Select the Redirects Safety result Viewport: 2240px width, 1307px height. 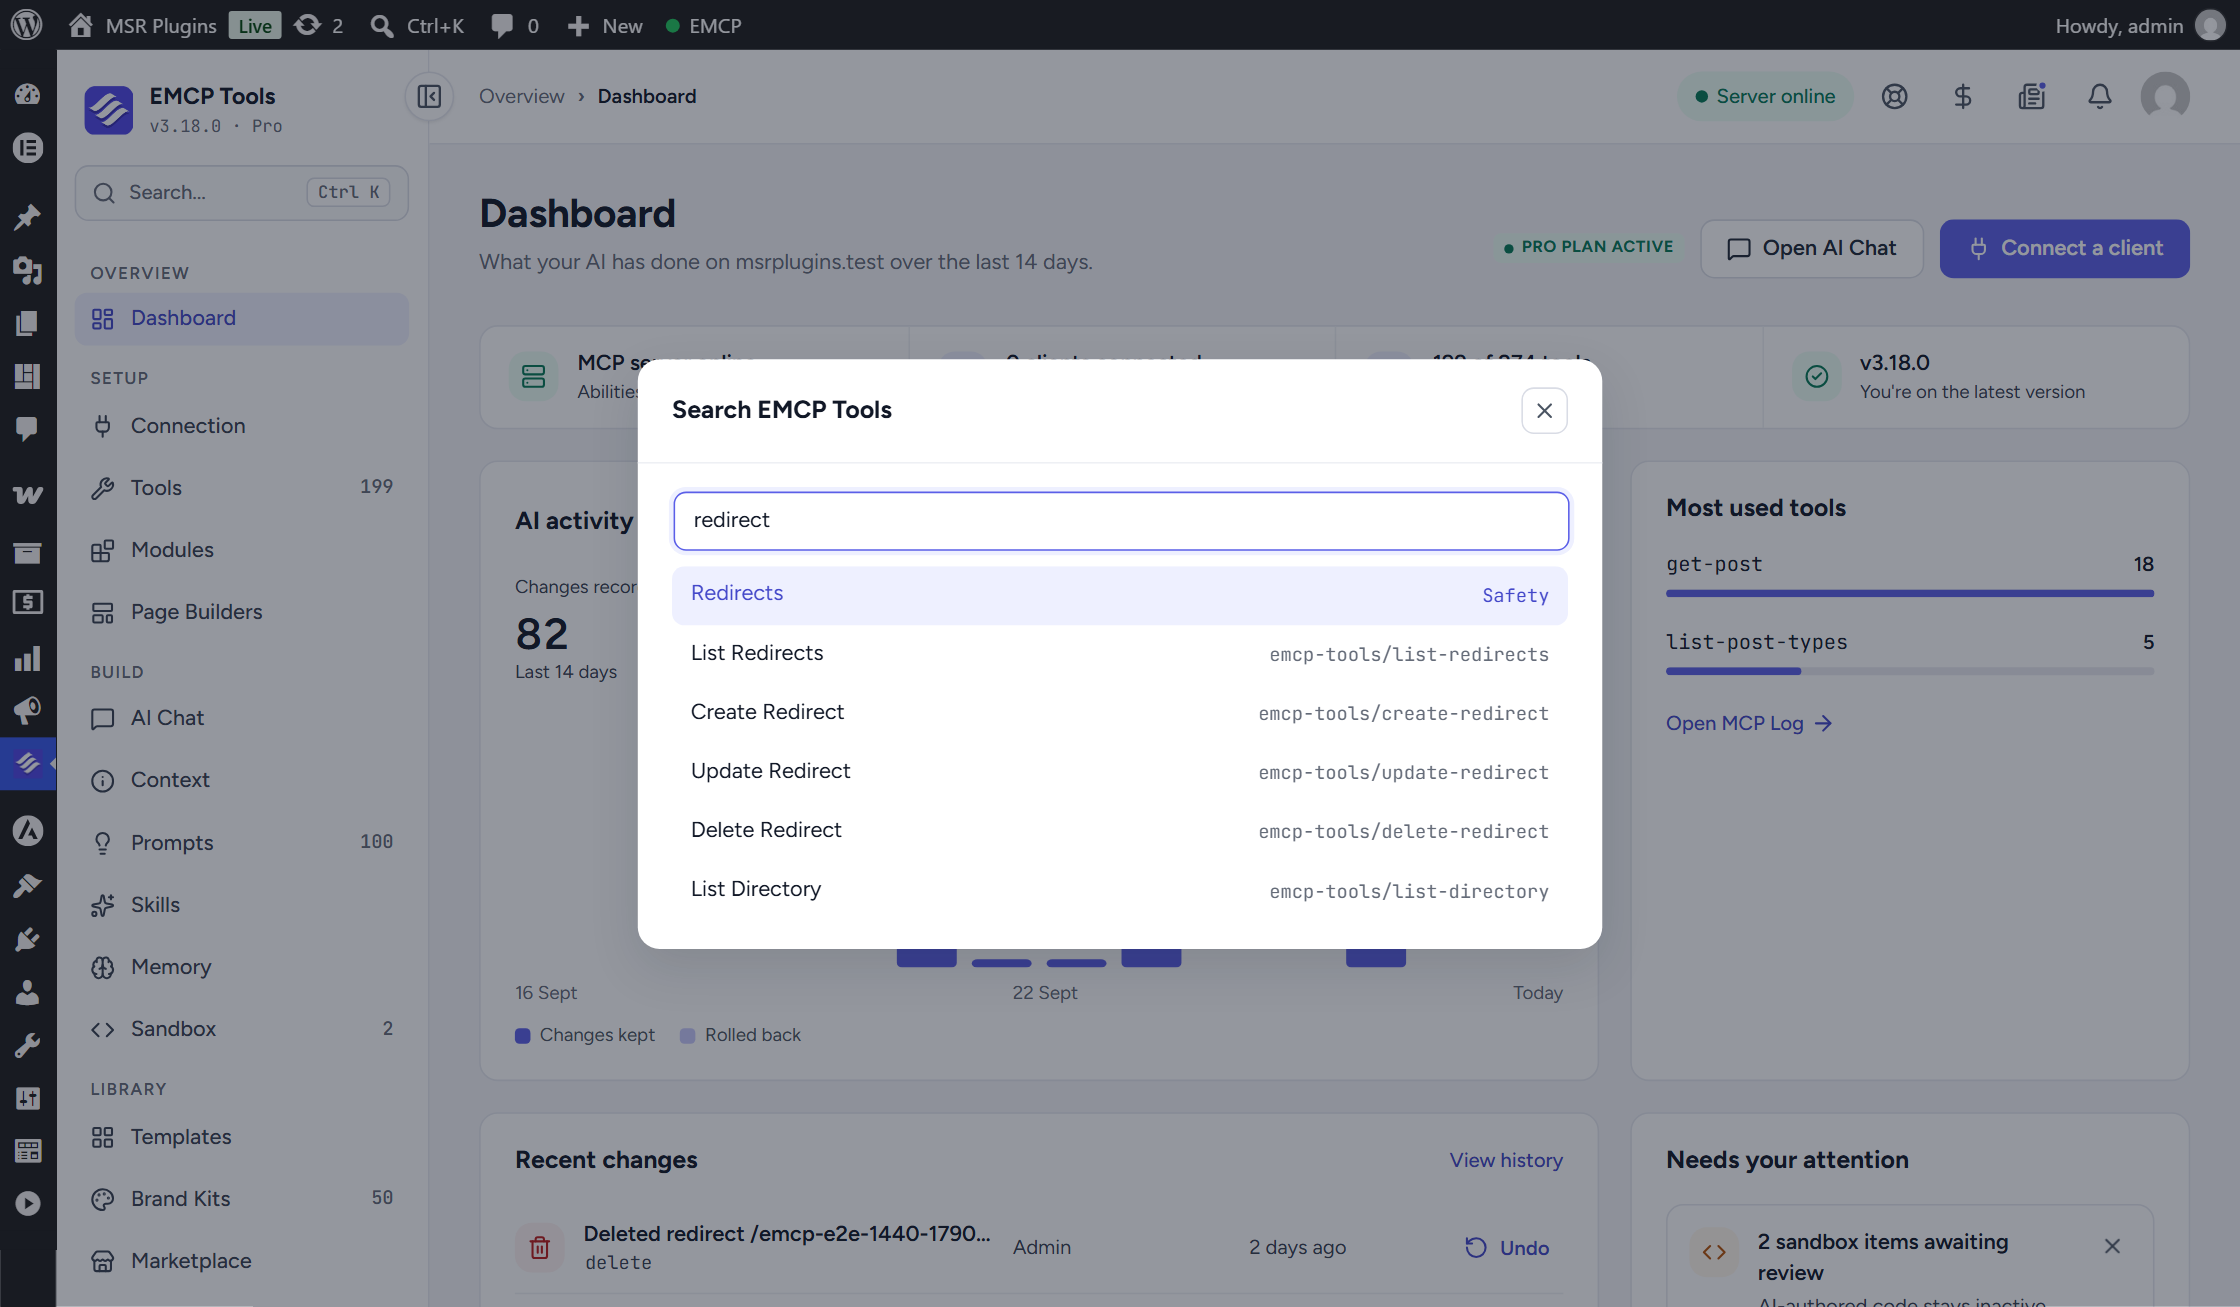pyautogui.click(x=1119, y=595)
